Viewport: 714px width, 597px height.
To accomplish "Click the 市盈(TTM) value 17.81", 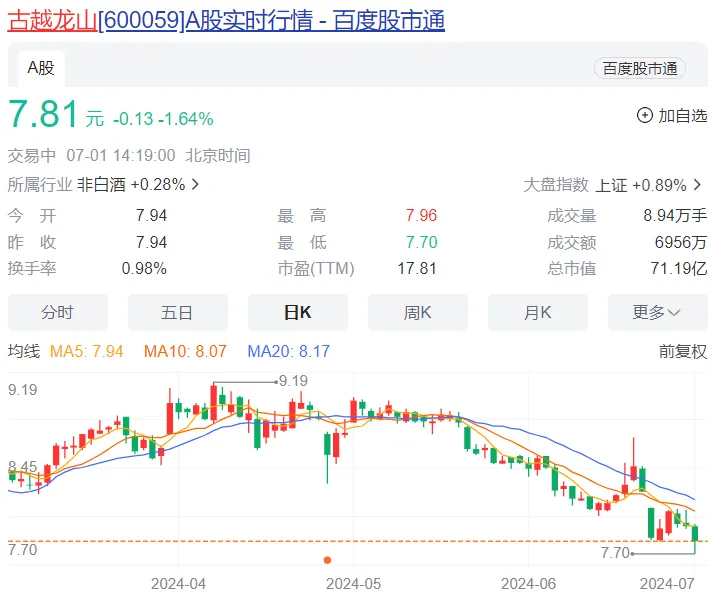I will coord(417,269).
